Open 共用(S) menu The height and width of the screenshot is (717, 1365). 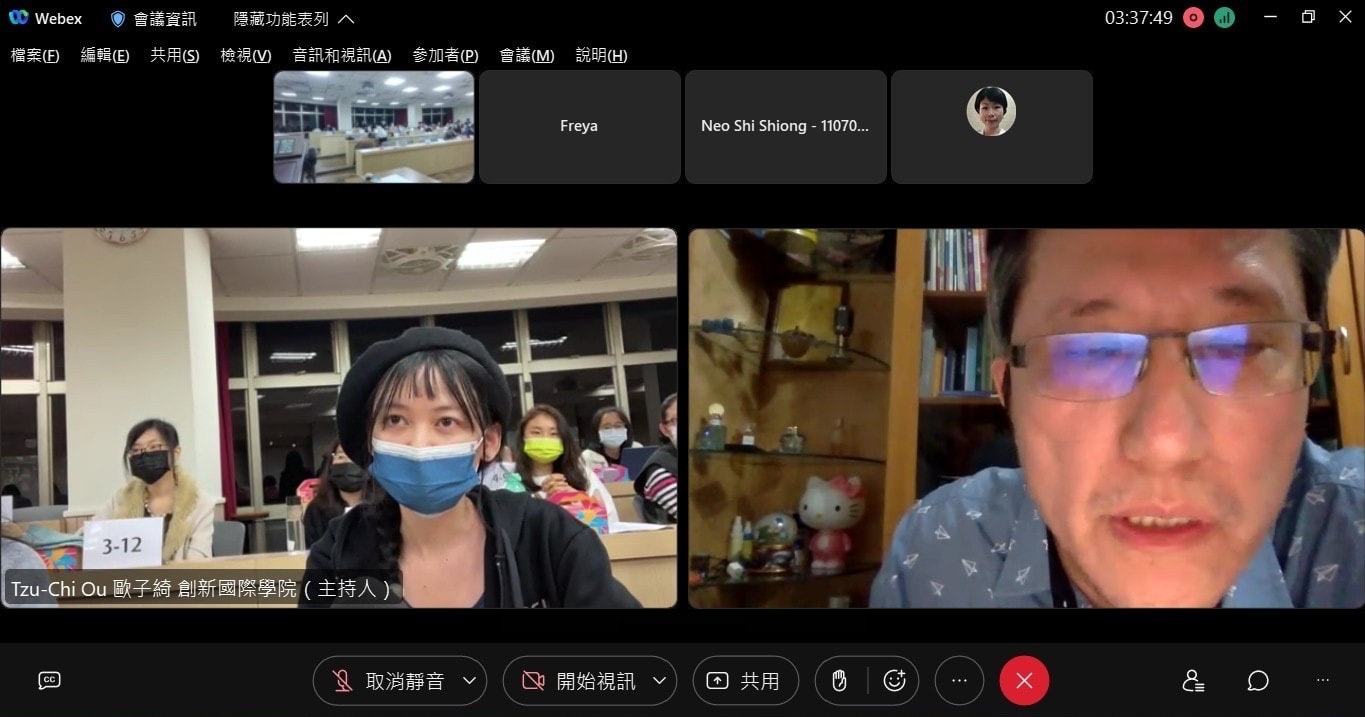point(175,56)
